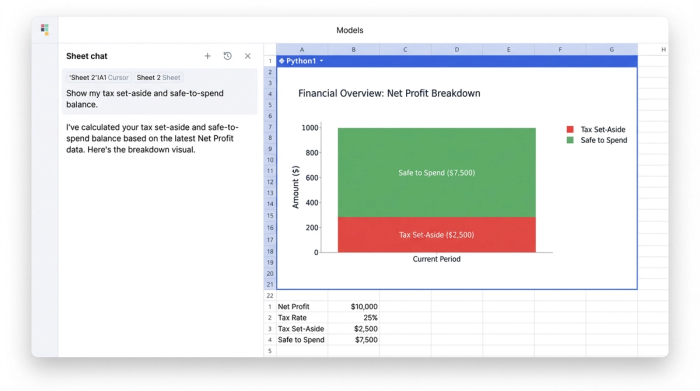Click the Tax Rate label cell

coord(302,318)
